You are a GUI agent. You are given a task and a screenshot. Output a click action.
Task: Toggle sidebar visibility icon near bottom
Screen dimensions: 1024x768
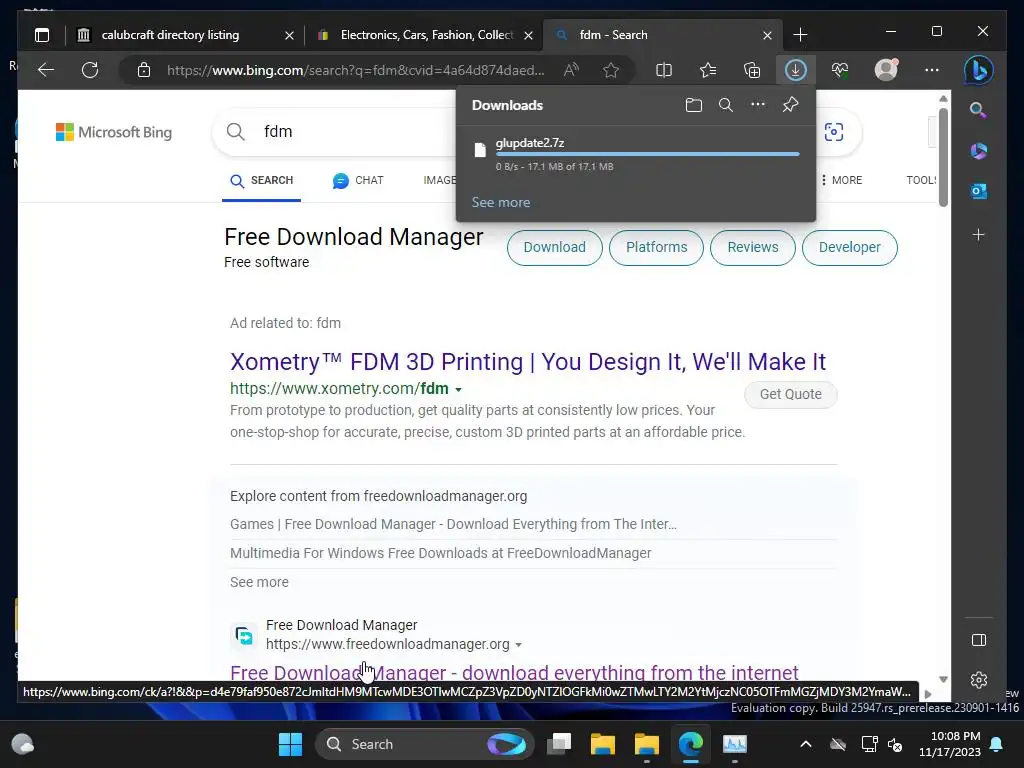coord(979,640)
